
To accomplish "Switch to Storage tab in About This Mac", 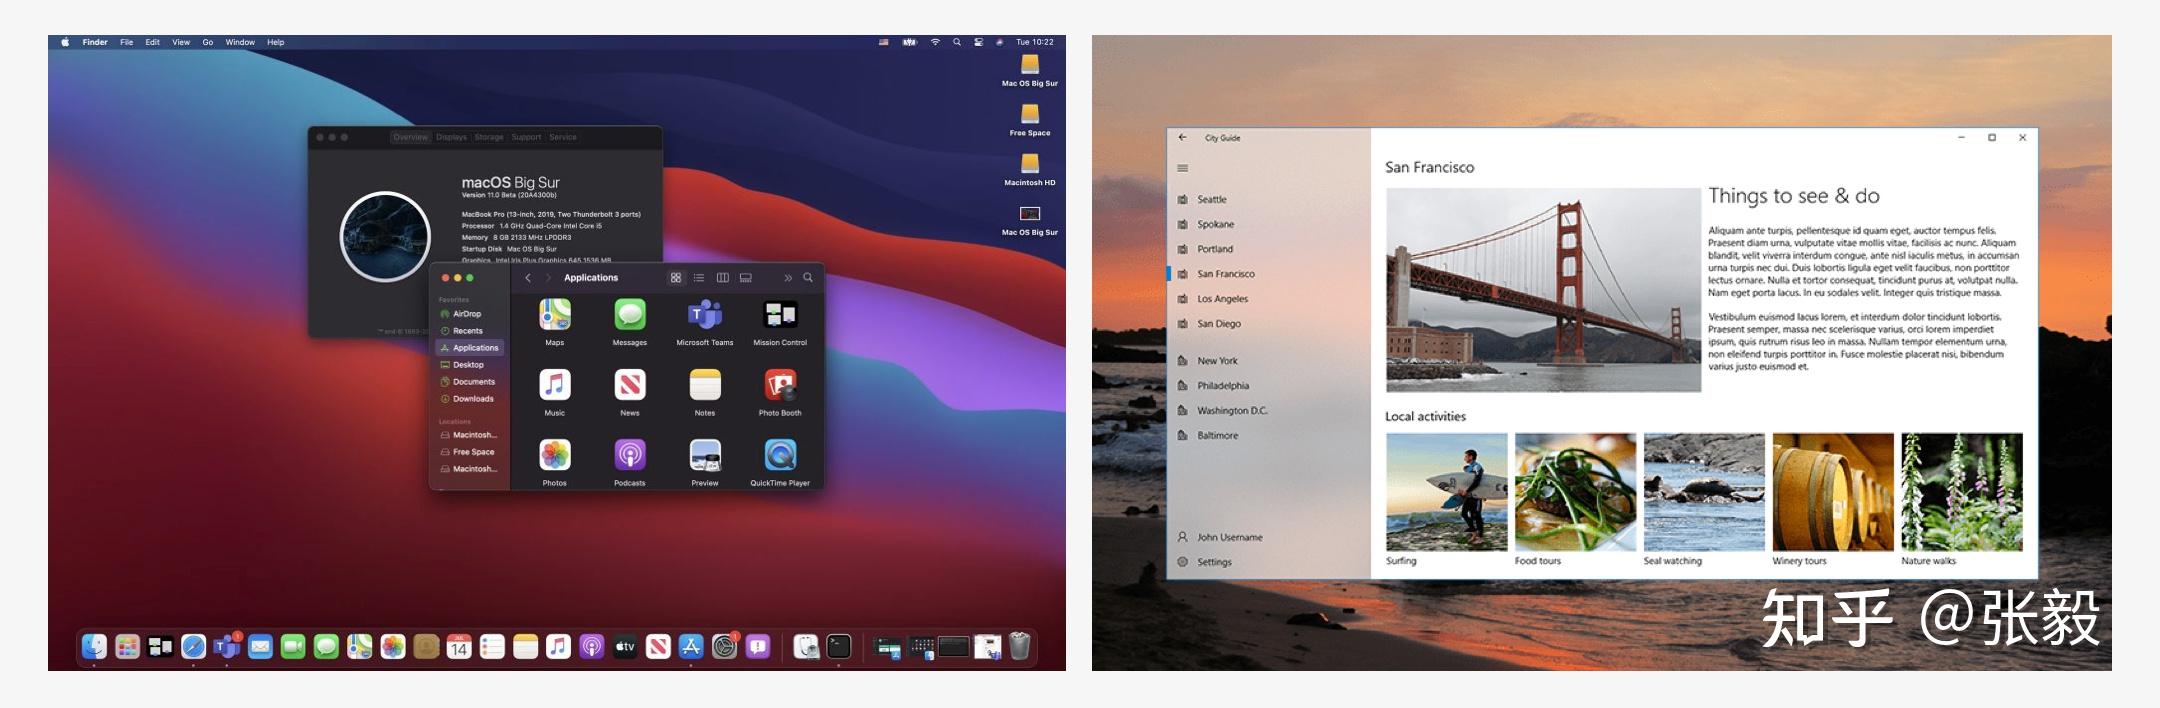I will tap(489, 137).
